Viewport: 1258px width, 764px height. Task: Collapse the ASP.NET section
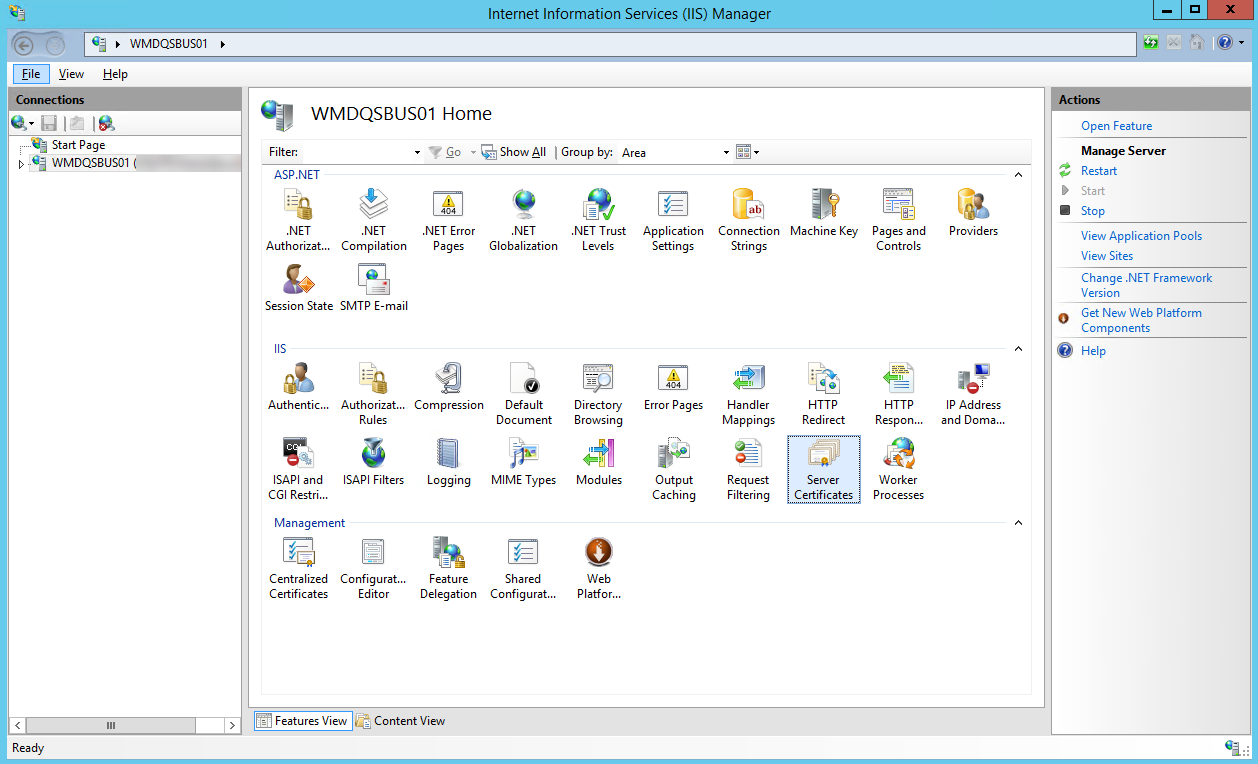(1018, 173)
